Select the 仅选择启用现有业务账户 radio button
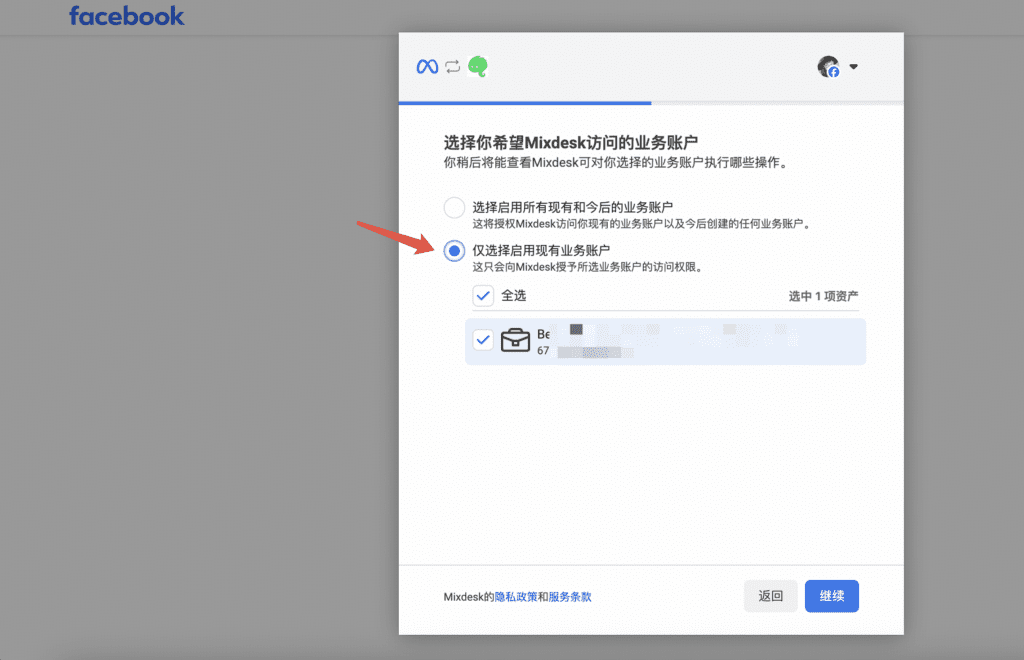 coord(454,251)
